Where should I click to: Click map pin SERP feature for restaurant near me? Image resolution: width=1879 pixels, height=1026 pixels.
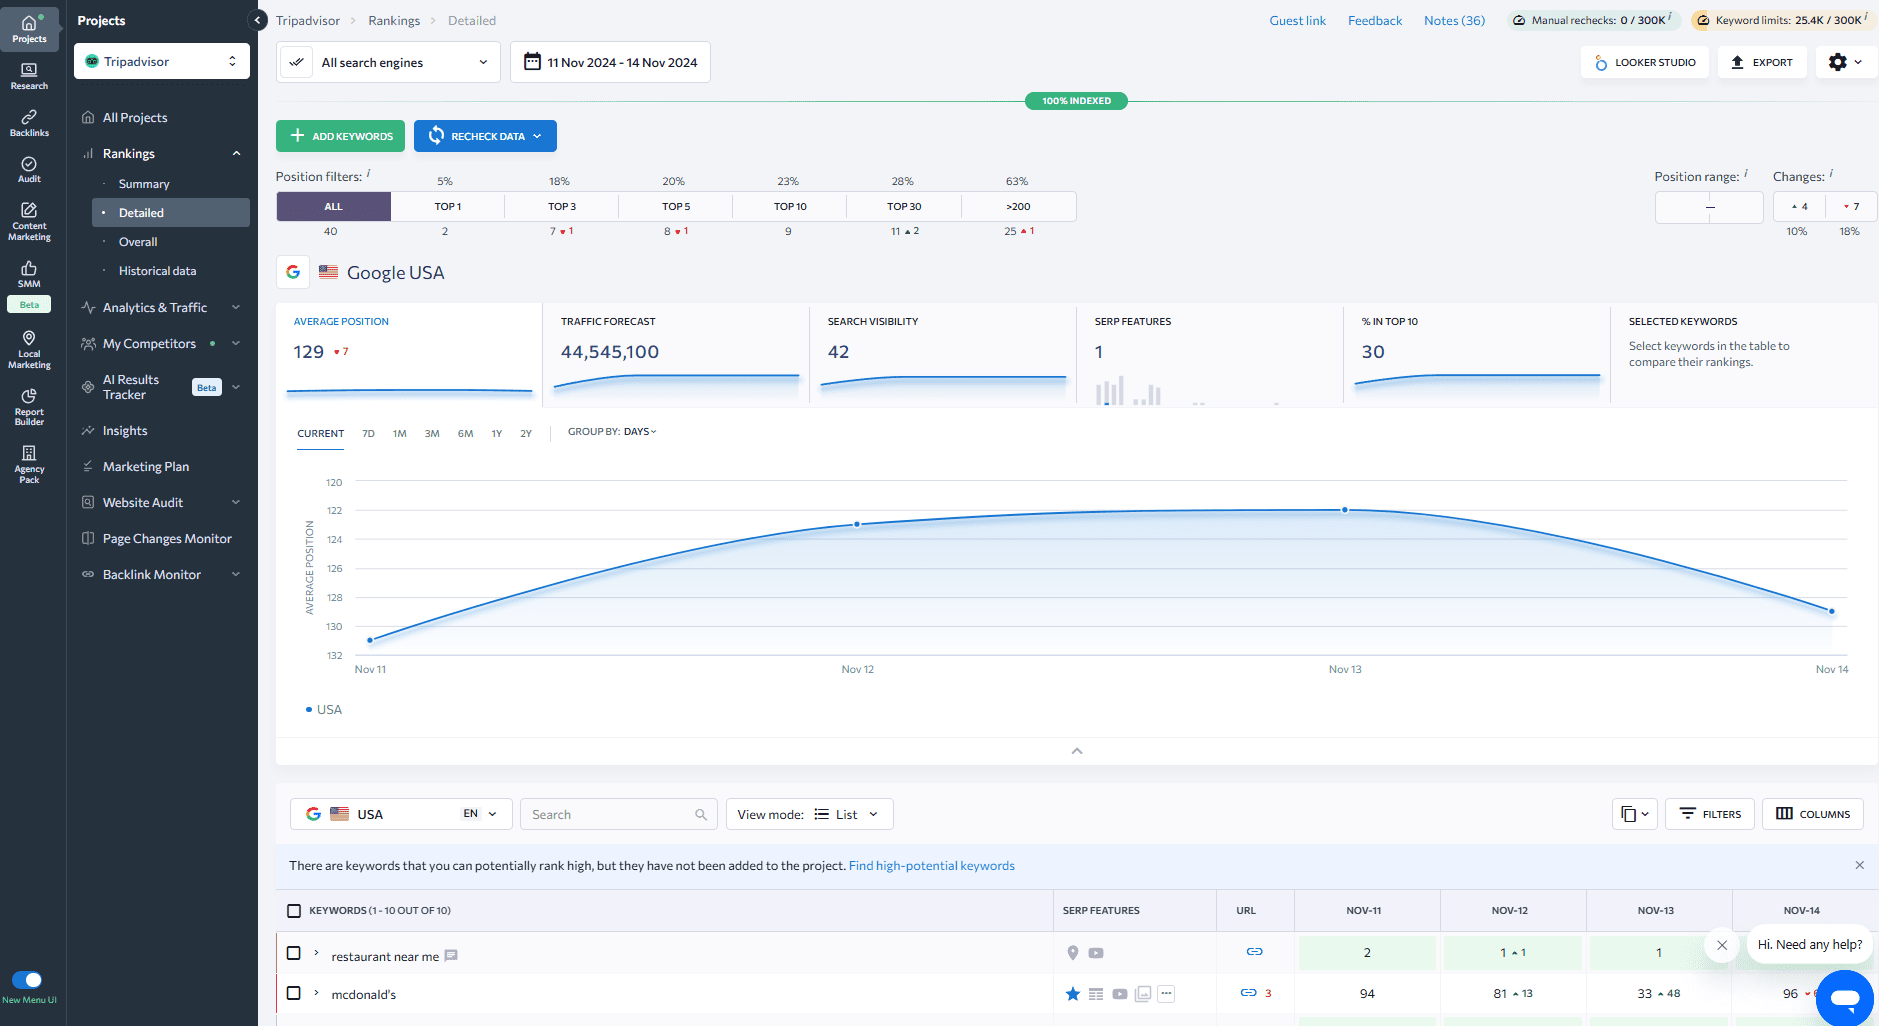pyautogui.click(x=1073, y=952)
